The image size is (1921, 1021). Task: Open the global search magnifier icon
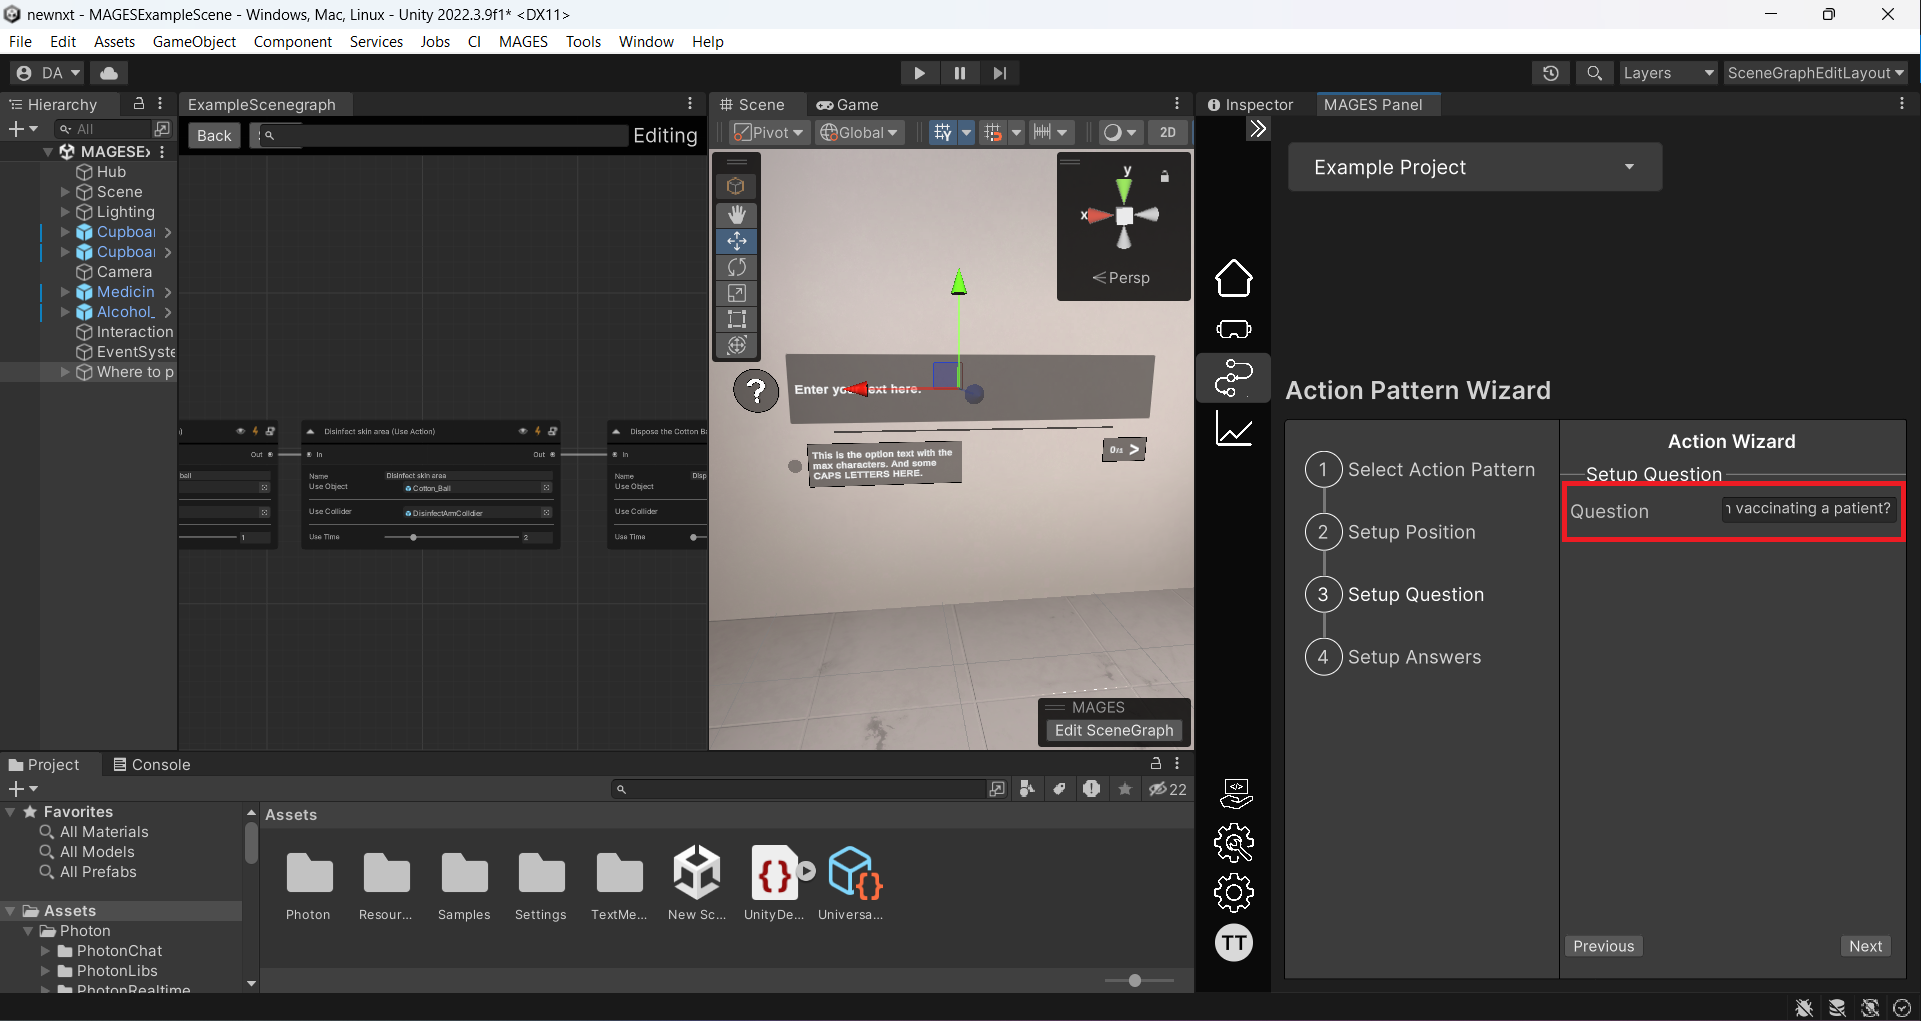coord(1594,73)
